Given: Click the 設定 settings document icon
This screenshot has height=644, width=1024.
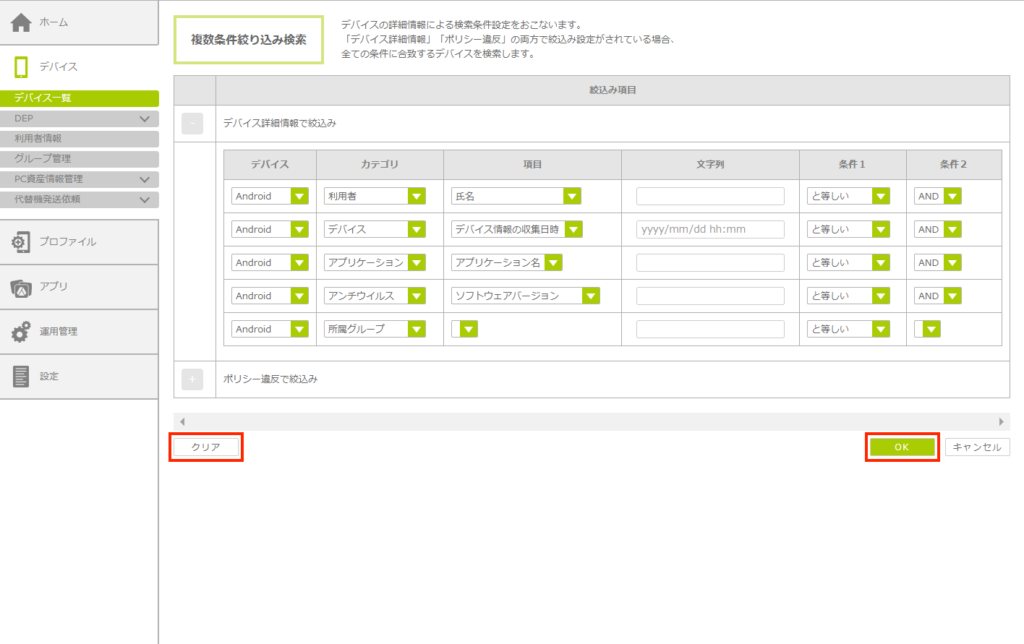Looking at the screenshot, I should click(21, 376).
